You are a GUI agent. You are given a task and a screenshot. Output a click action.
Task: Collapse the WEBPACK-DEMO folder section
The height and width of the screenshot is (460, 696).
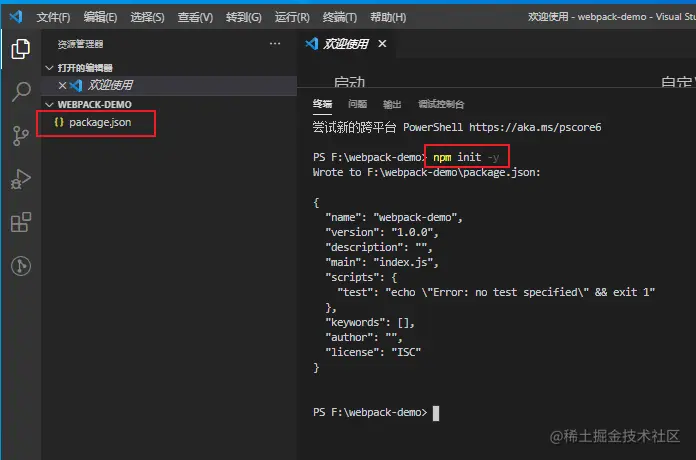[49, 105]
